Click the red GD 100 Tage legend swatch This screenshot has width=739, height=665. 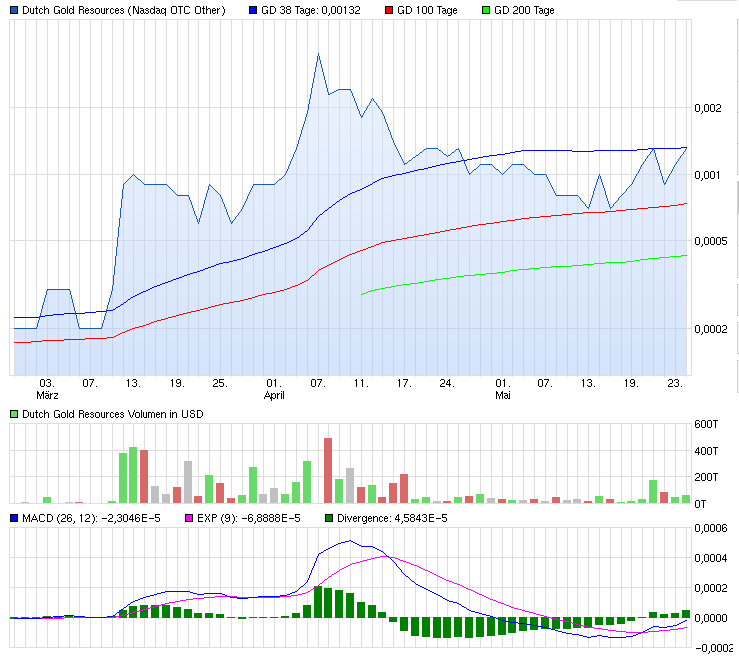[386, 10]
